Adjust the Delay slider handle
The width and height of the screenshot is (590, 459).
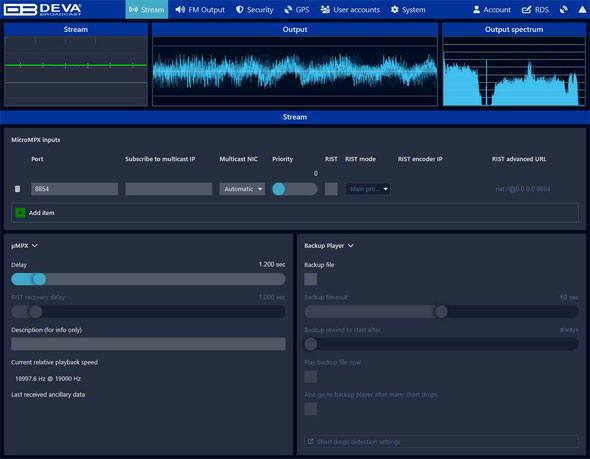(39, 279)
